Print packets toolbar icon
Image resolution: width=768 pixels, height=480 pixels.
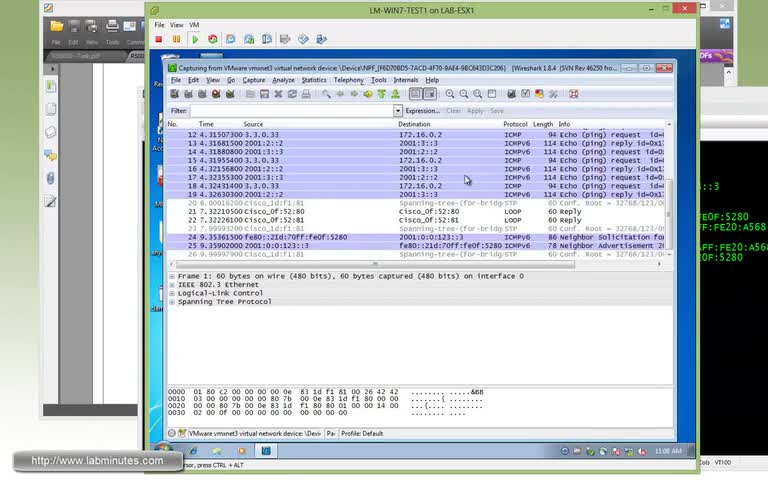[306, 94]
